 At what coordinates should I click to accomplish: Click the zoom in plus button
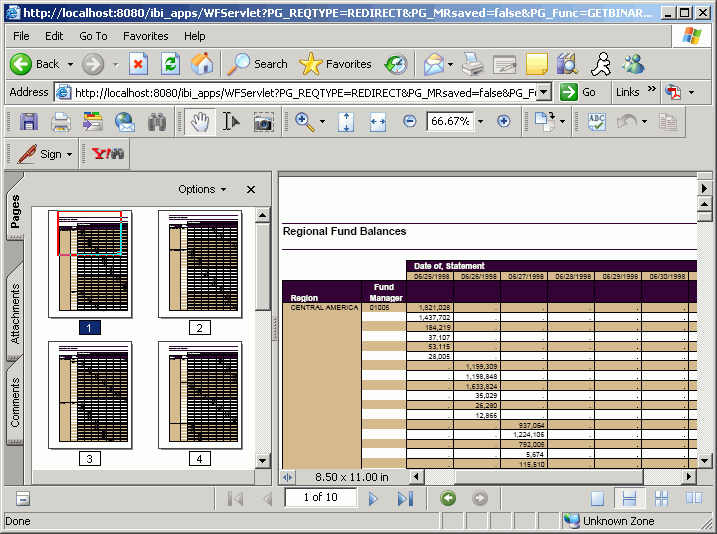pos(504,121)
